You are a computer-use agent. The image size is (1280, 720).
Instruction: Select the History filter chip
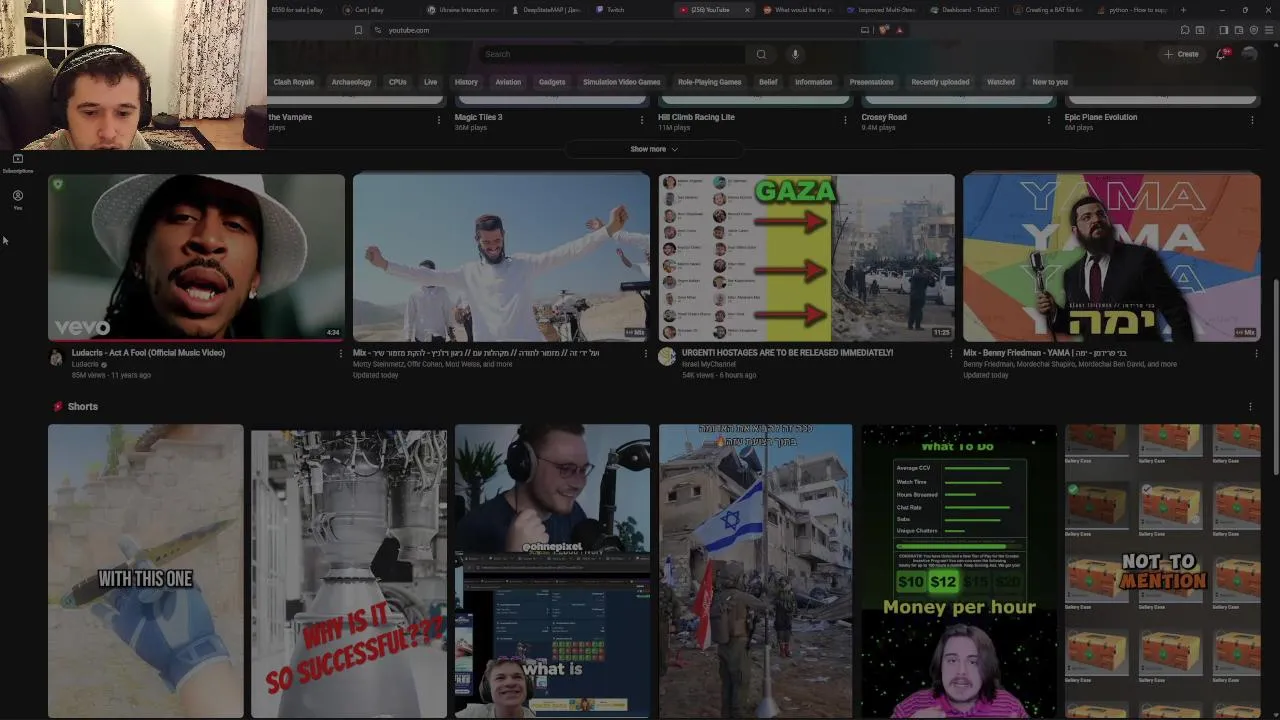point(466,82)
